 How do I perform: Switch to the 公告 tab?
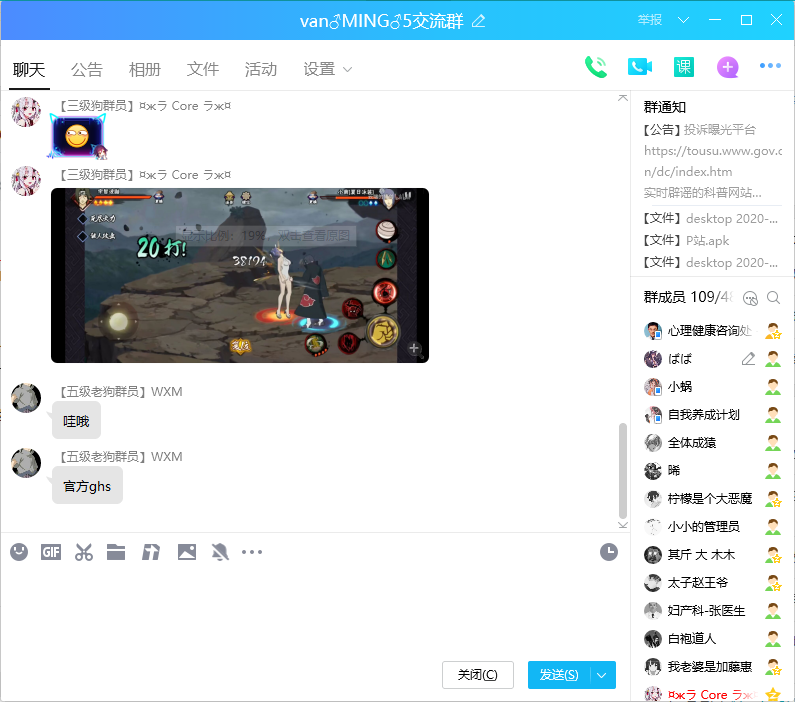pyautogui.click(x=87, y=69)
